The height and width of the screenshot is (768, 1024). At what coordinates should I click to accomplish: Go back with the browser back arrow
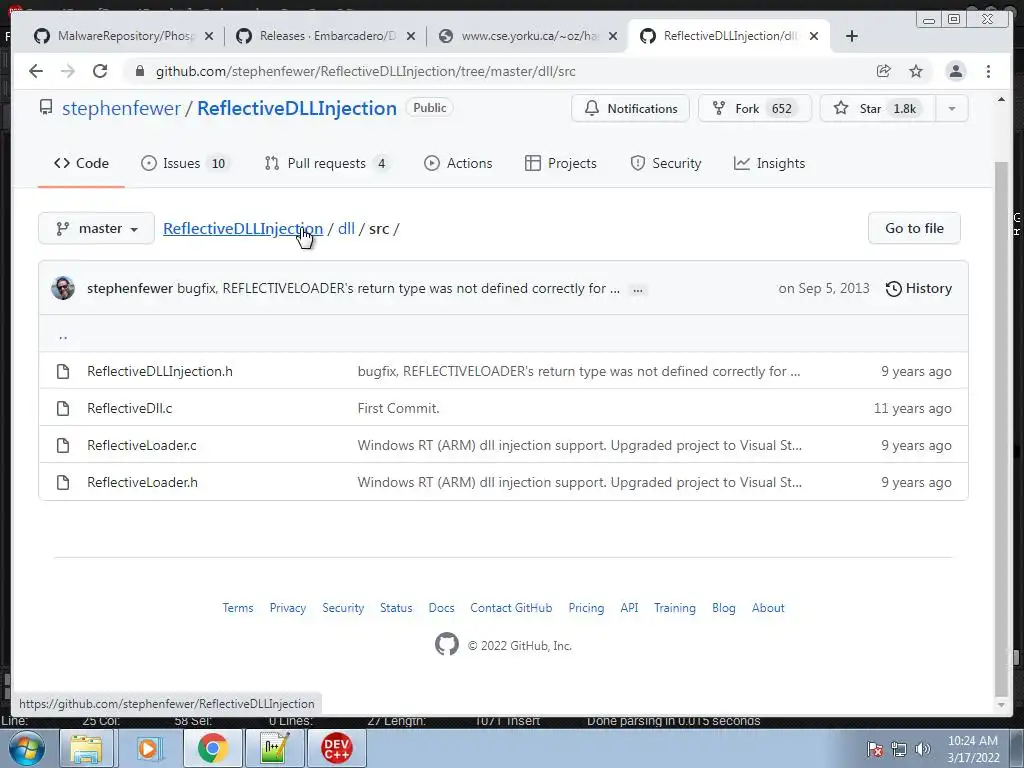pyautogui.click(x=36, y=71)
